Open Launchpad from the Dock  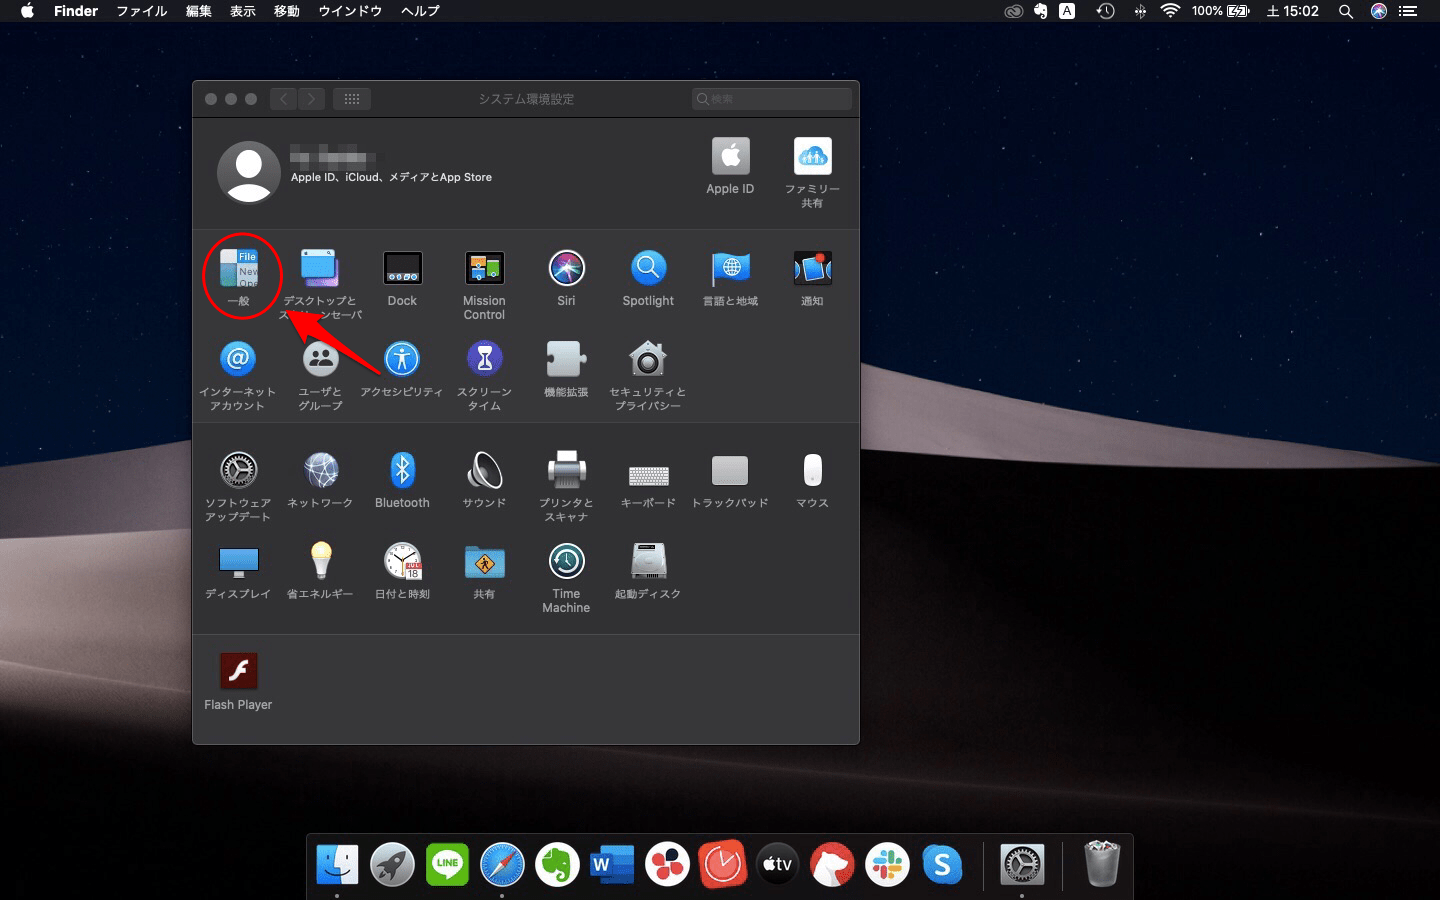pos(392,864)
